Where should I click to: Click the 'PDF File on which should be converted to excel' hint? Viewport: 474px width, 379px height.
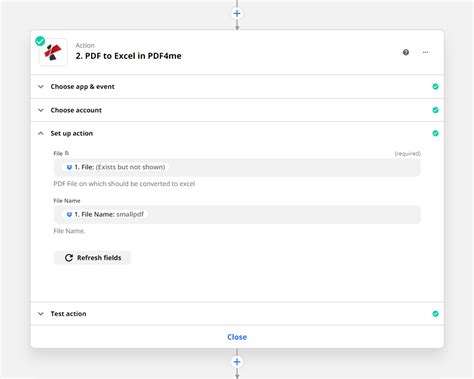coord(124,184)
